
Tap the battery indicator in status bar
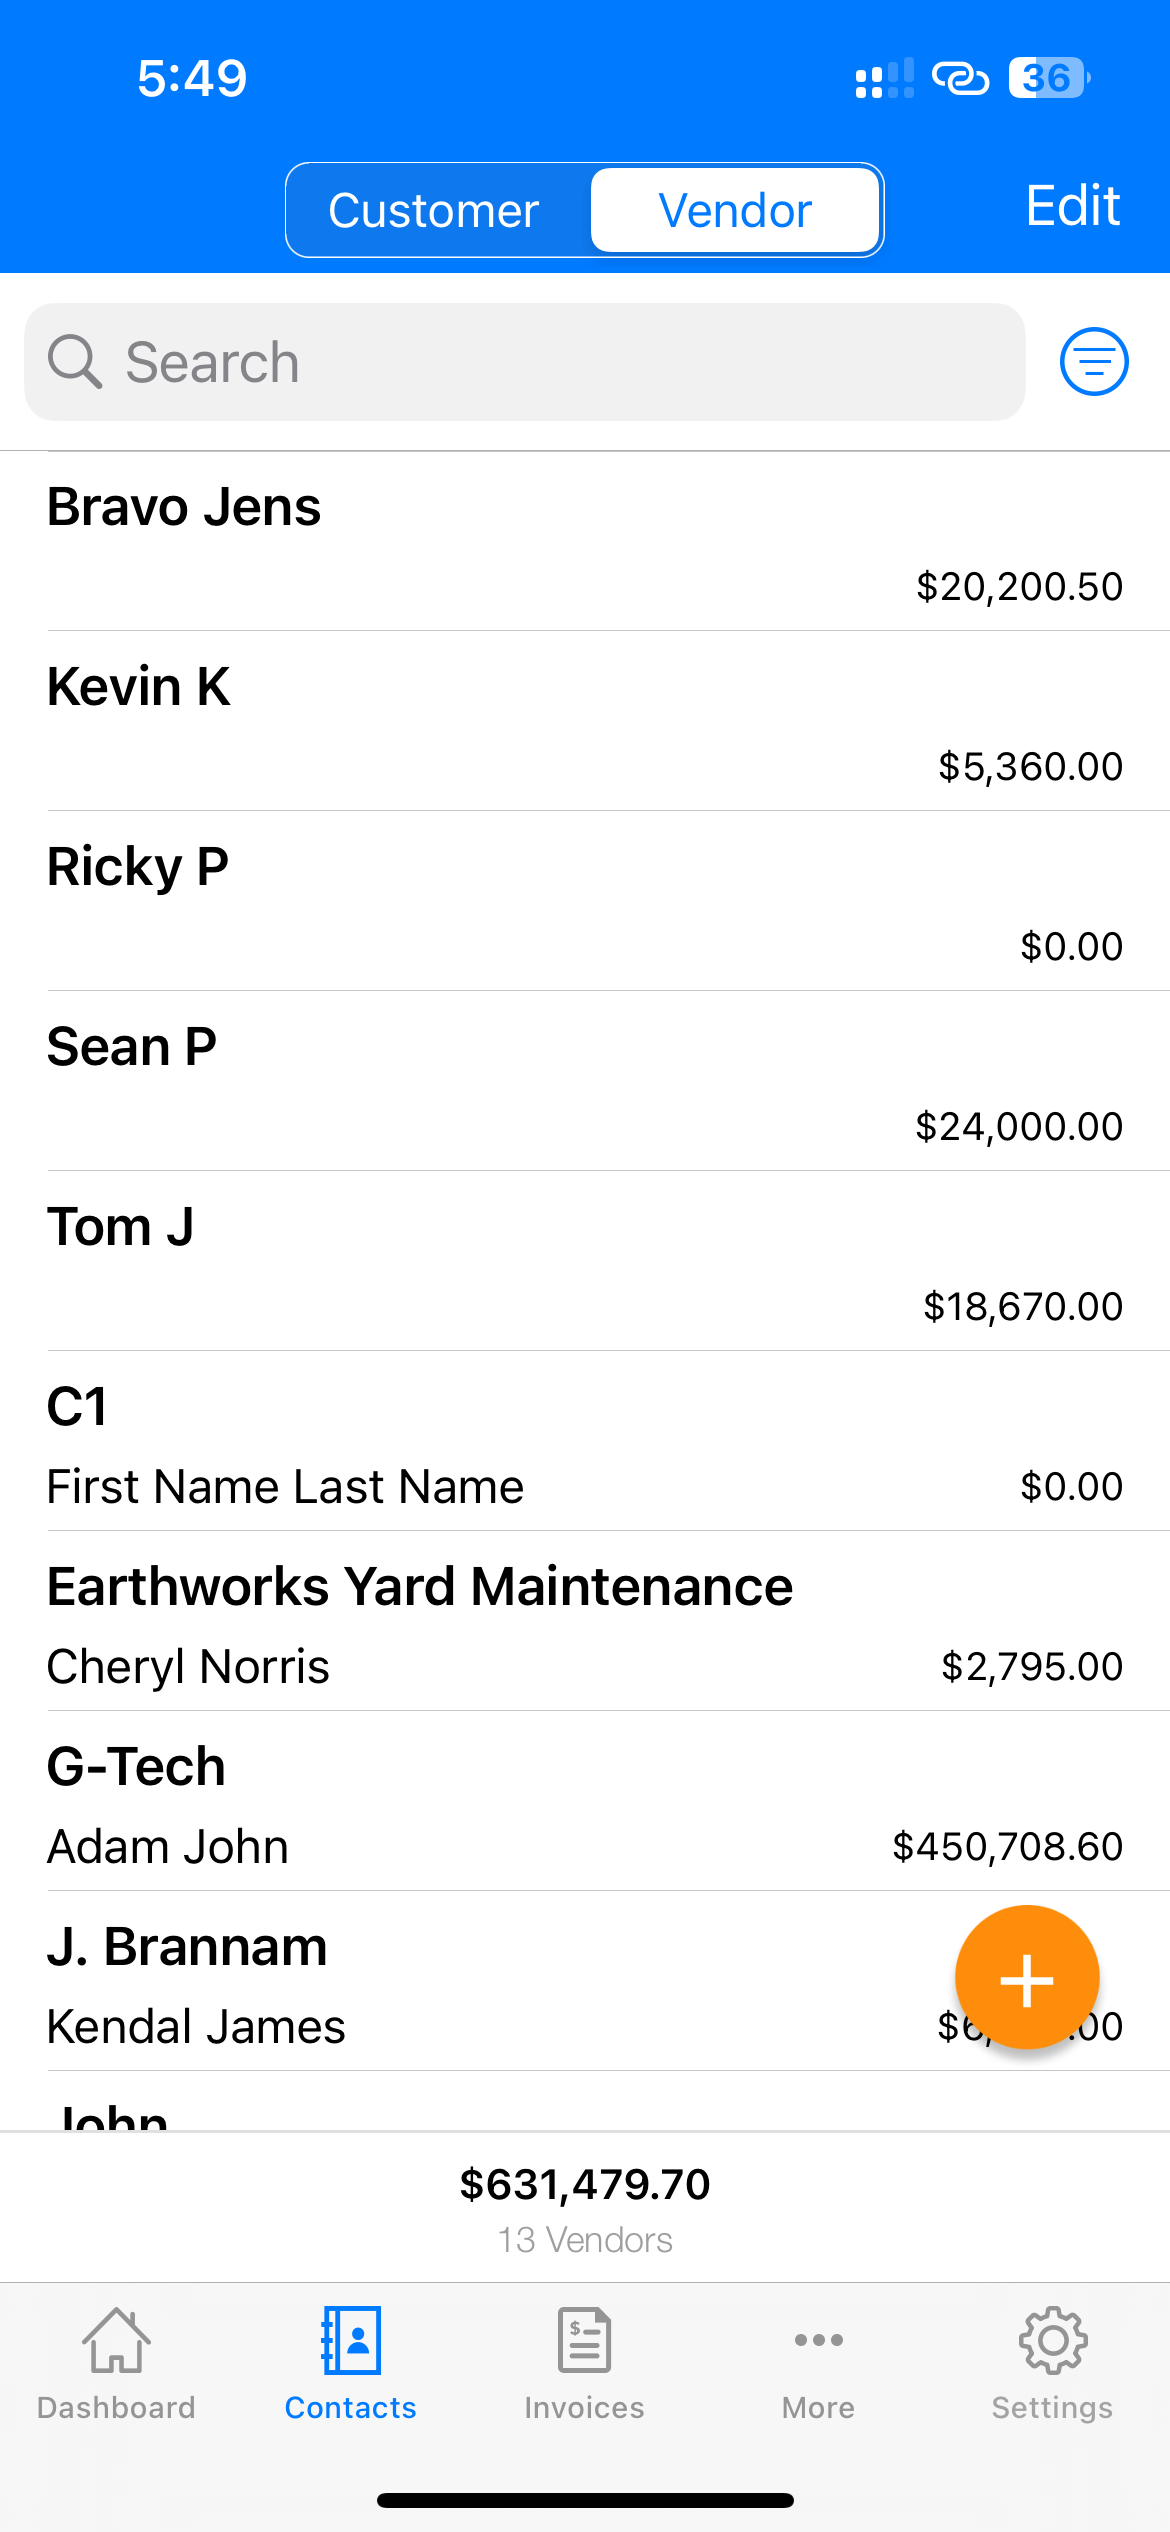point(1048,78)
